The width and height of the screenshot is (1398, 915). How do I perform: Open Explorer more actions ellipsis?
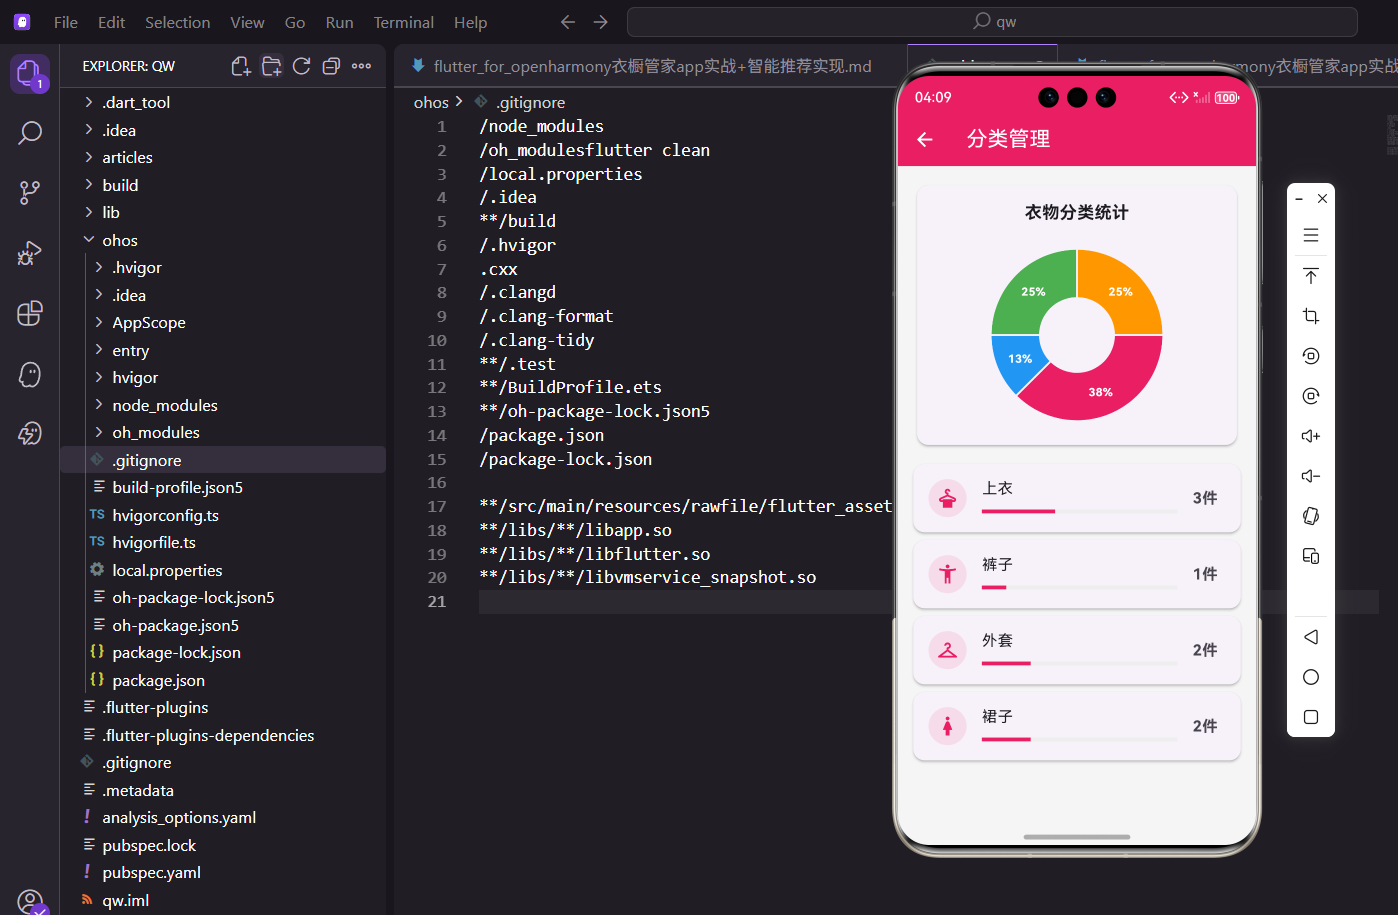[361, 66]
